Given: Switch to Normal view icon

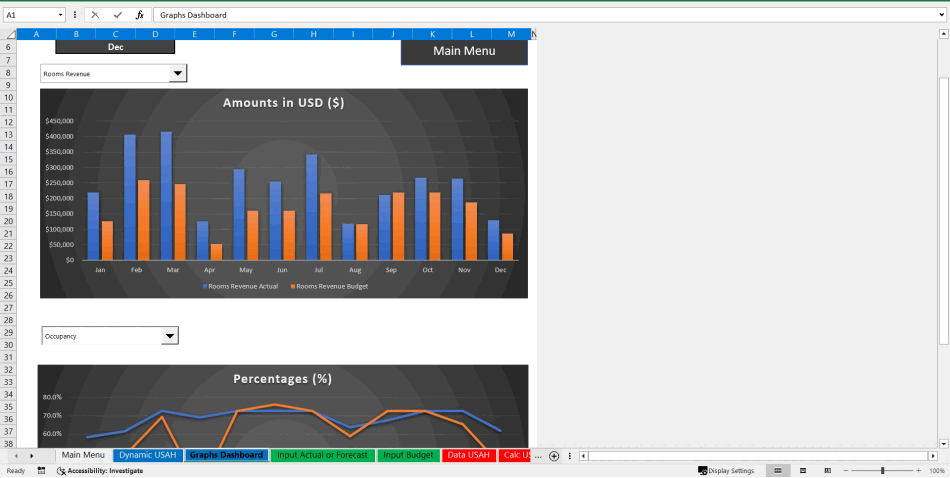Looking at the screenshot, I should tap(778, 471).
